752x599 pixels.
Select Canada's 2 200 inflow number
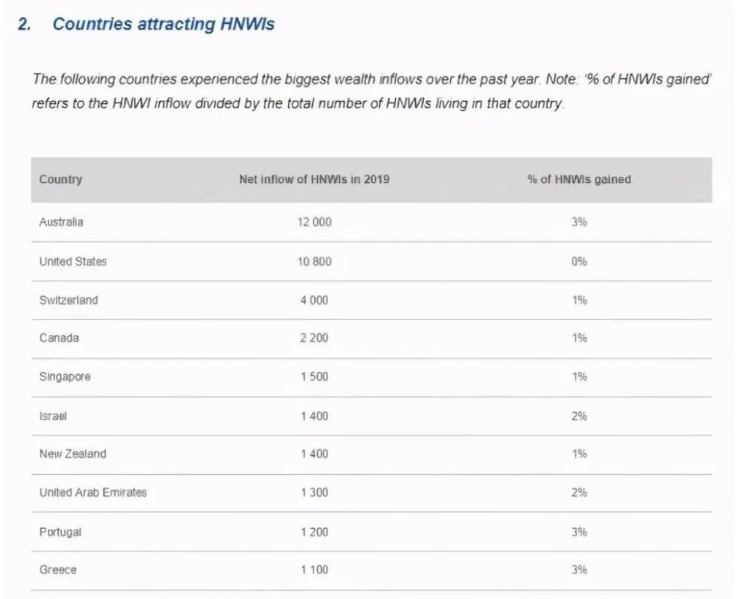314,338
